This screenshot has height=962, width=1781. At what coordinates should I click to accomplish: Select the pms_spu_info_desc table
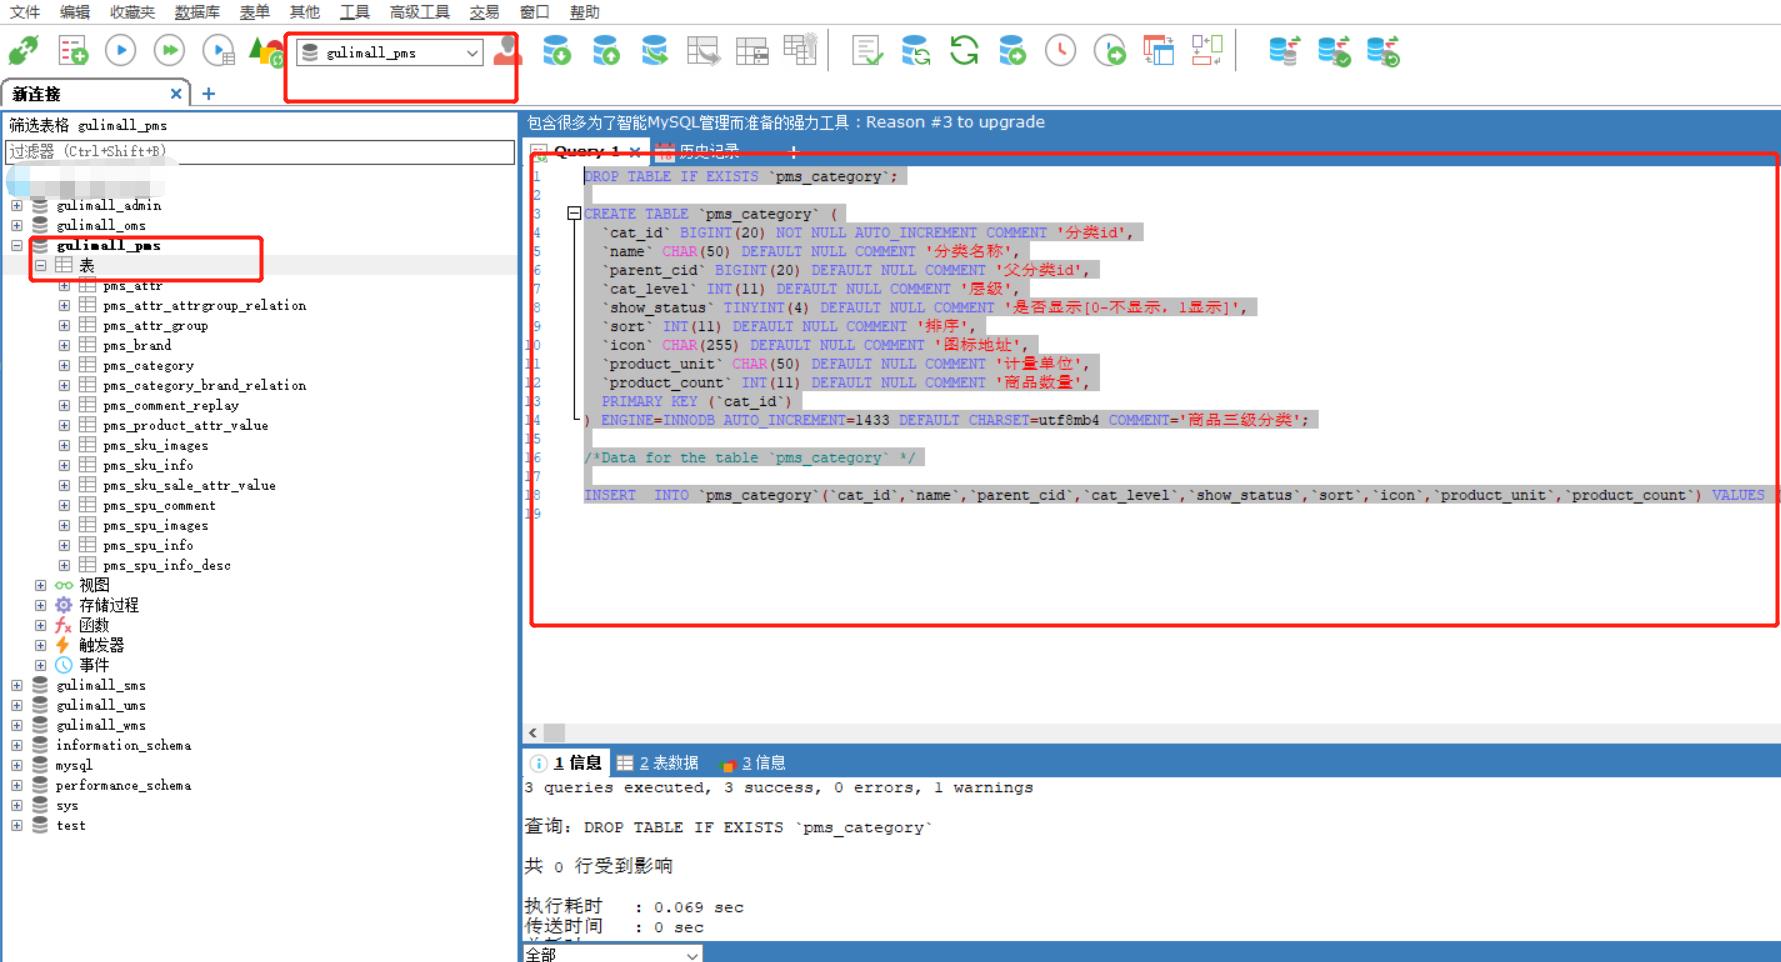pyautogui.click(x=166, y=565)
